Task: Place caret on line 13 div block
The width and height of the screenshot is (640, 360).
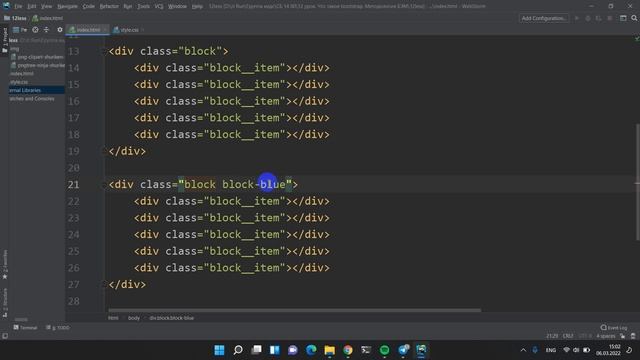Action: click(x=168, y=51)
